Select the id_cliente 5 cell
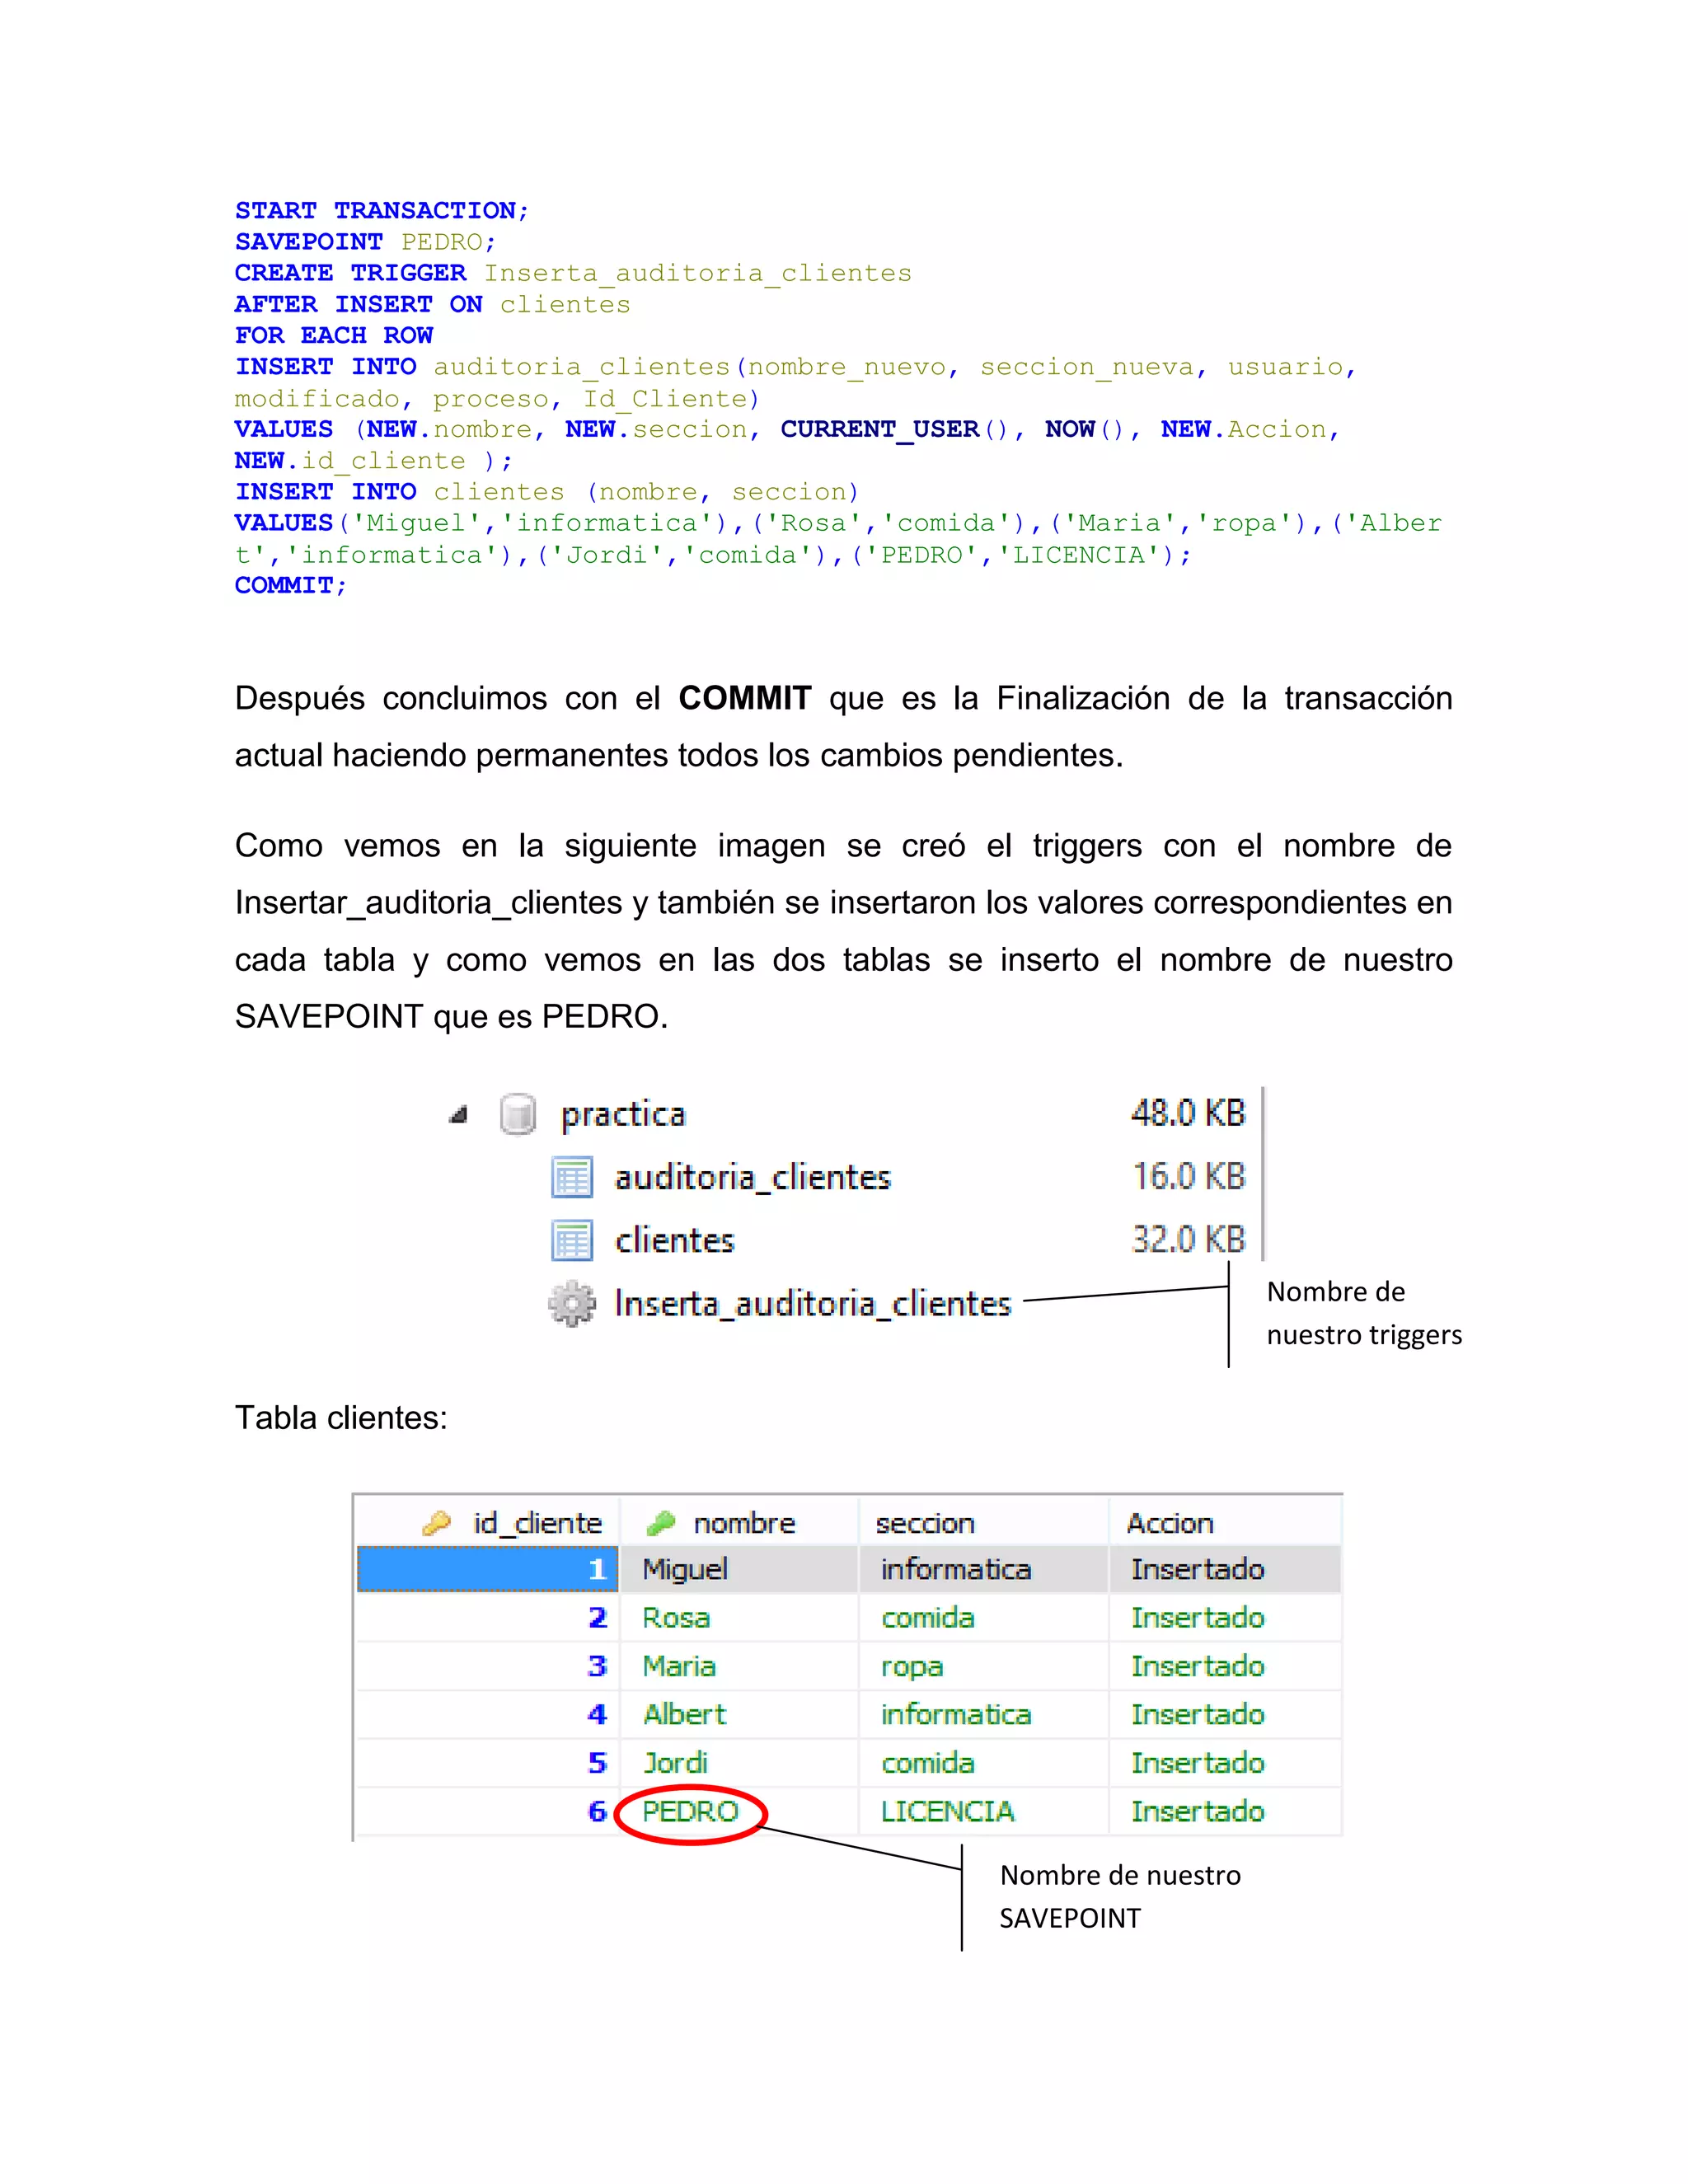 [488, 1763]
